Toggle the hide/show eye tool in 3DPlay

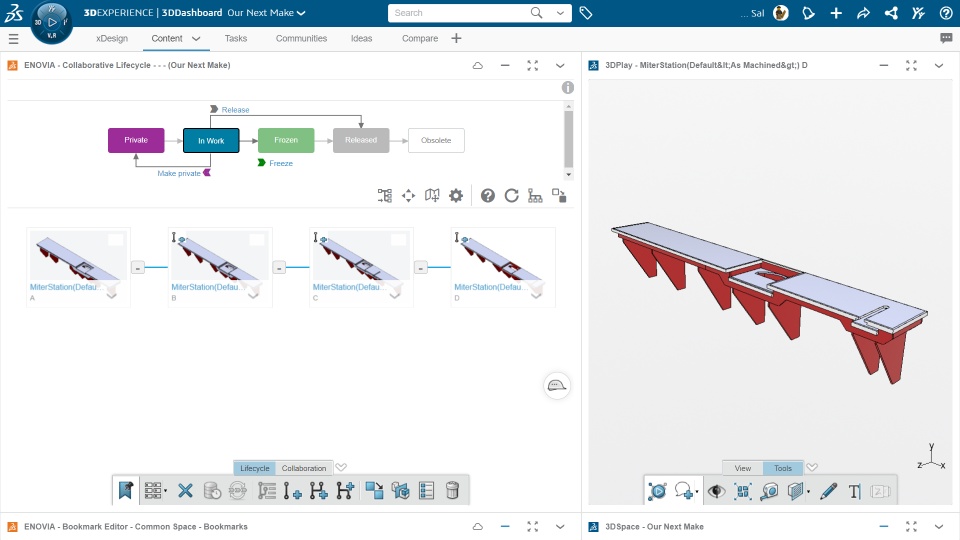(716, 491)
